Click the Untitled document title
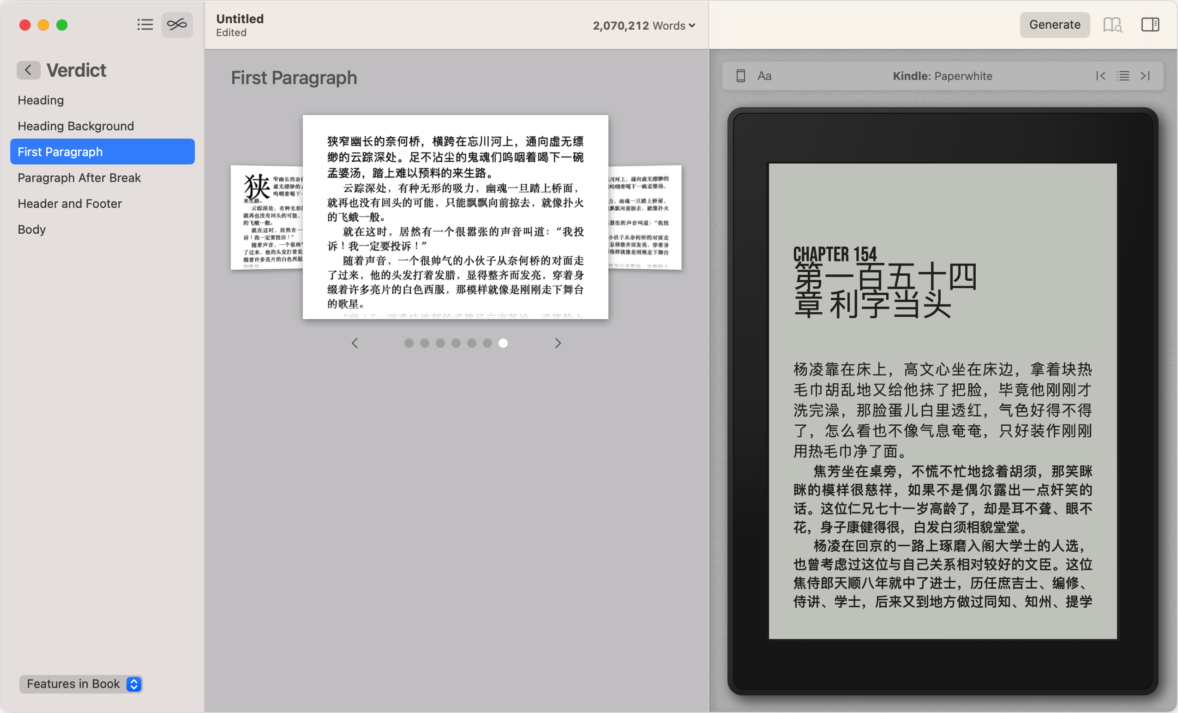Viewport: 1178px width, 713px height. [x=240, y=19]
